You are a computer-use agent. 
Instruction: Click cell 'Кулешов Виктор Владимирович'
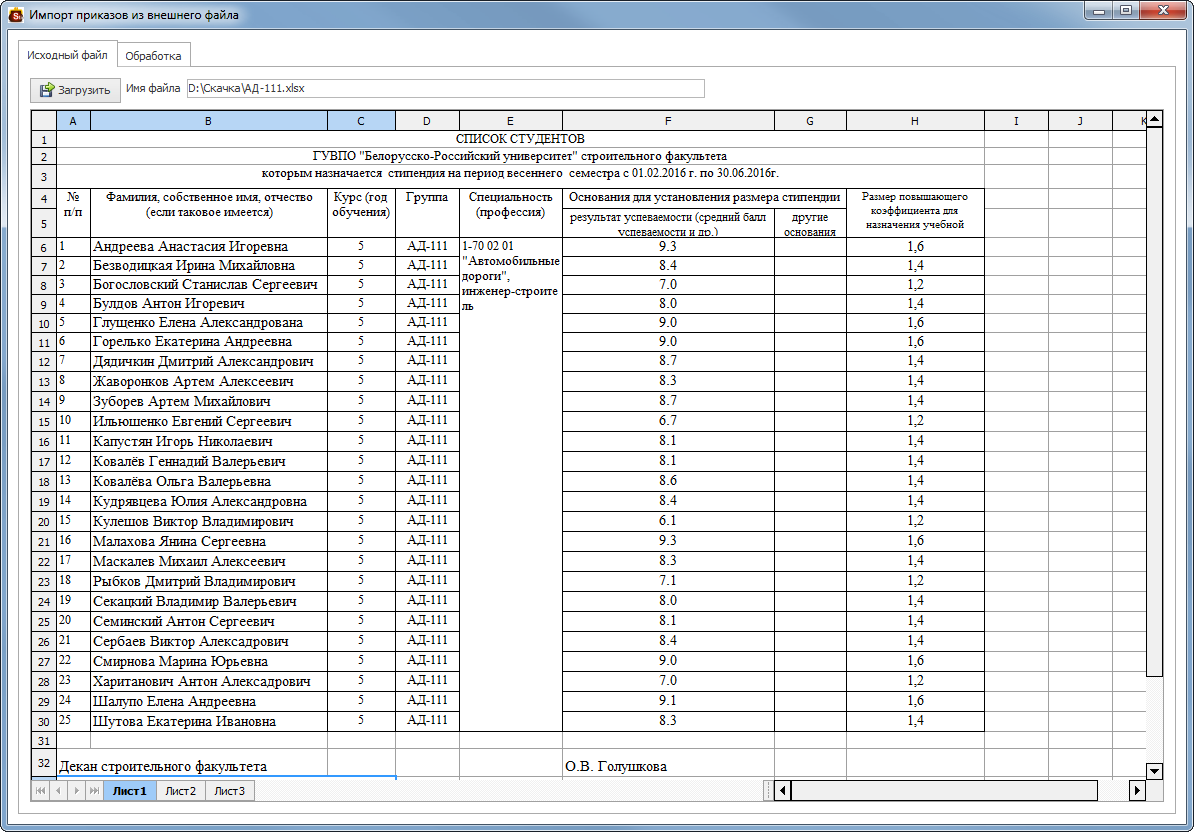209,521
